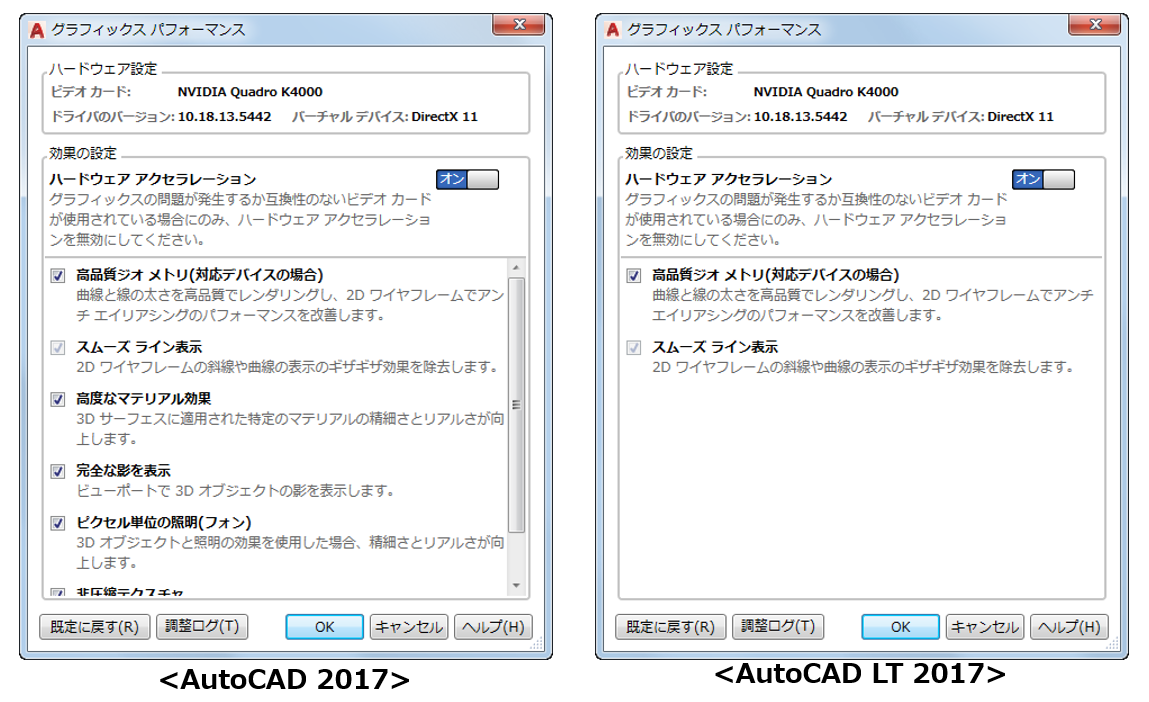Click the 完全な影を表示 label text
The image size is (1149, 702).
tap(123, 470)
